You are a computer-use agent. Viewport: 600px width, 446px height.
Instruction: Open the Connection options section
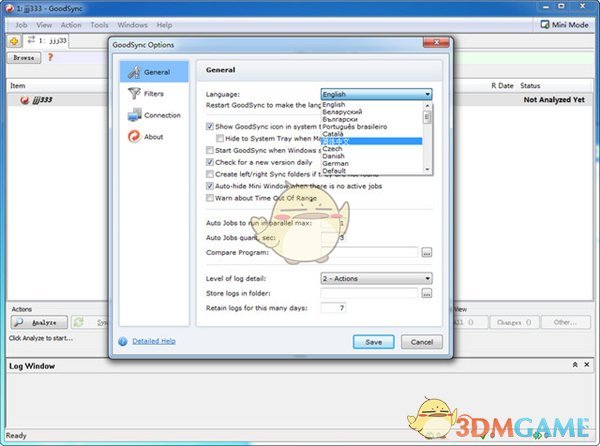pos(154,115)
